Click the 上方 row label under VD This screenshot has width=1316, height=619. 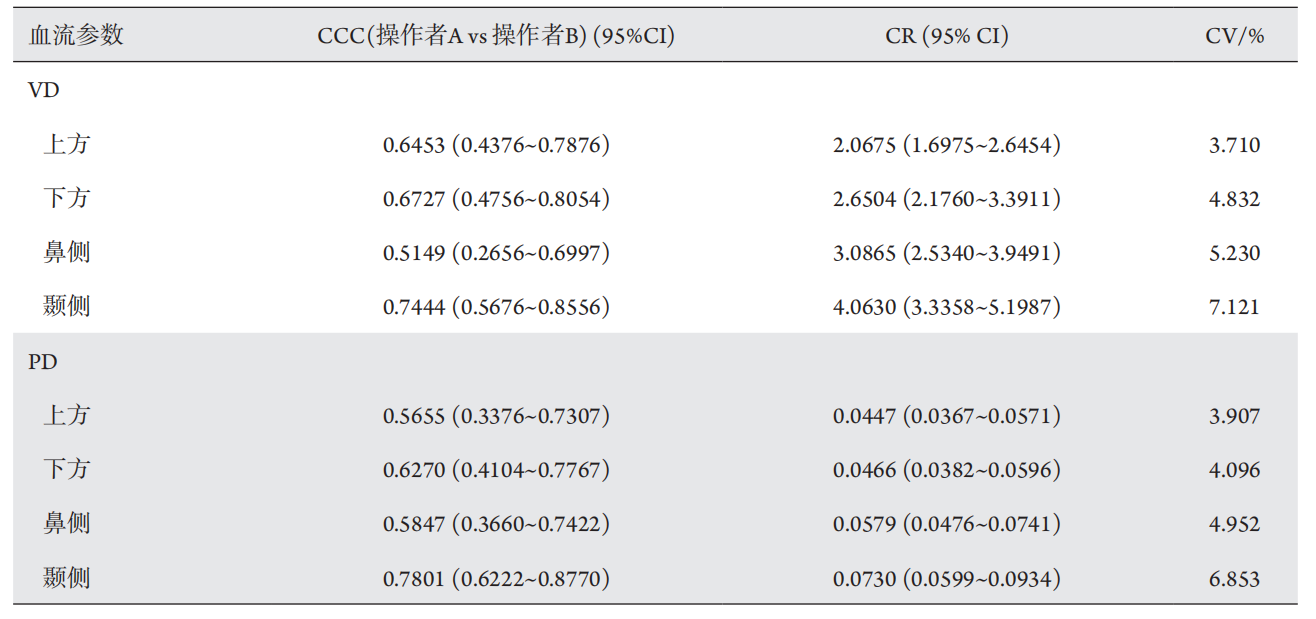point(67,145)
